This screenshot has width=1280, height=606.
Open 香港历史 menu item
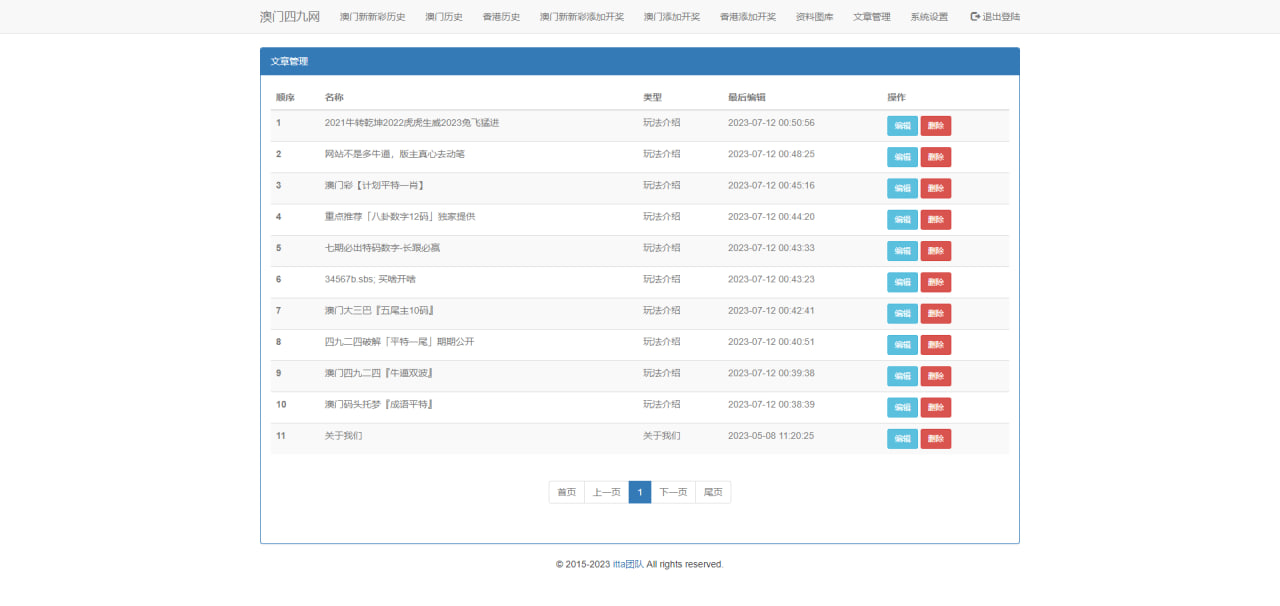pos(501,17)
